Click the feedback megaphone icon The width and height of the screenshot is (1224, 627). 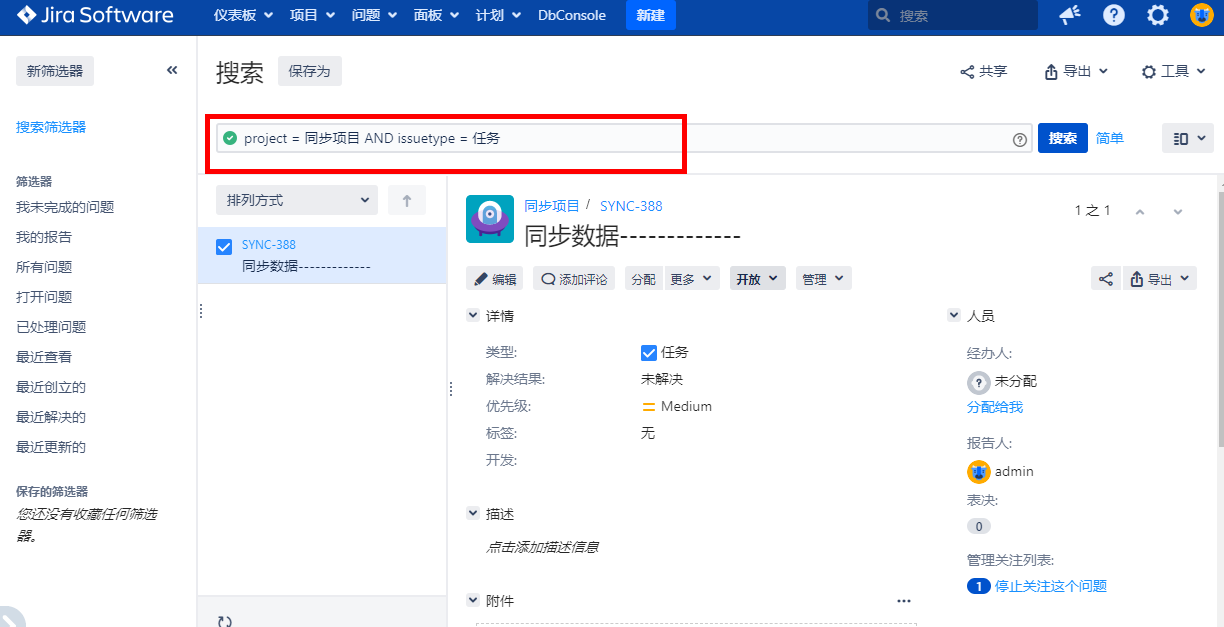tap(1070, 15)
